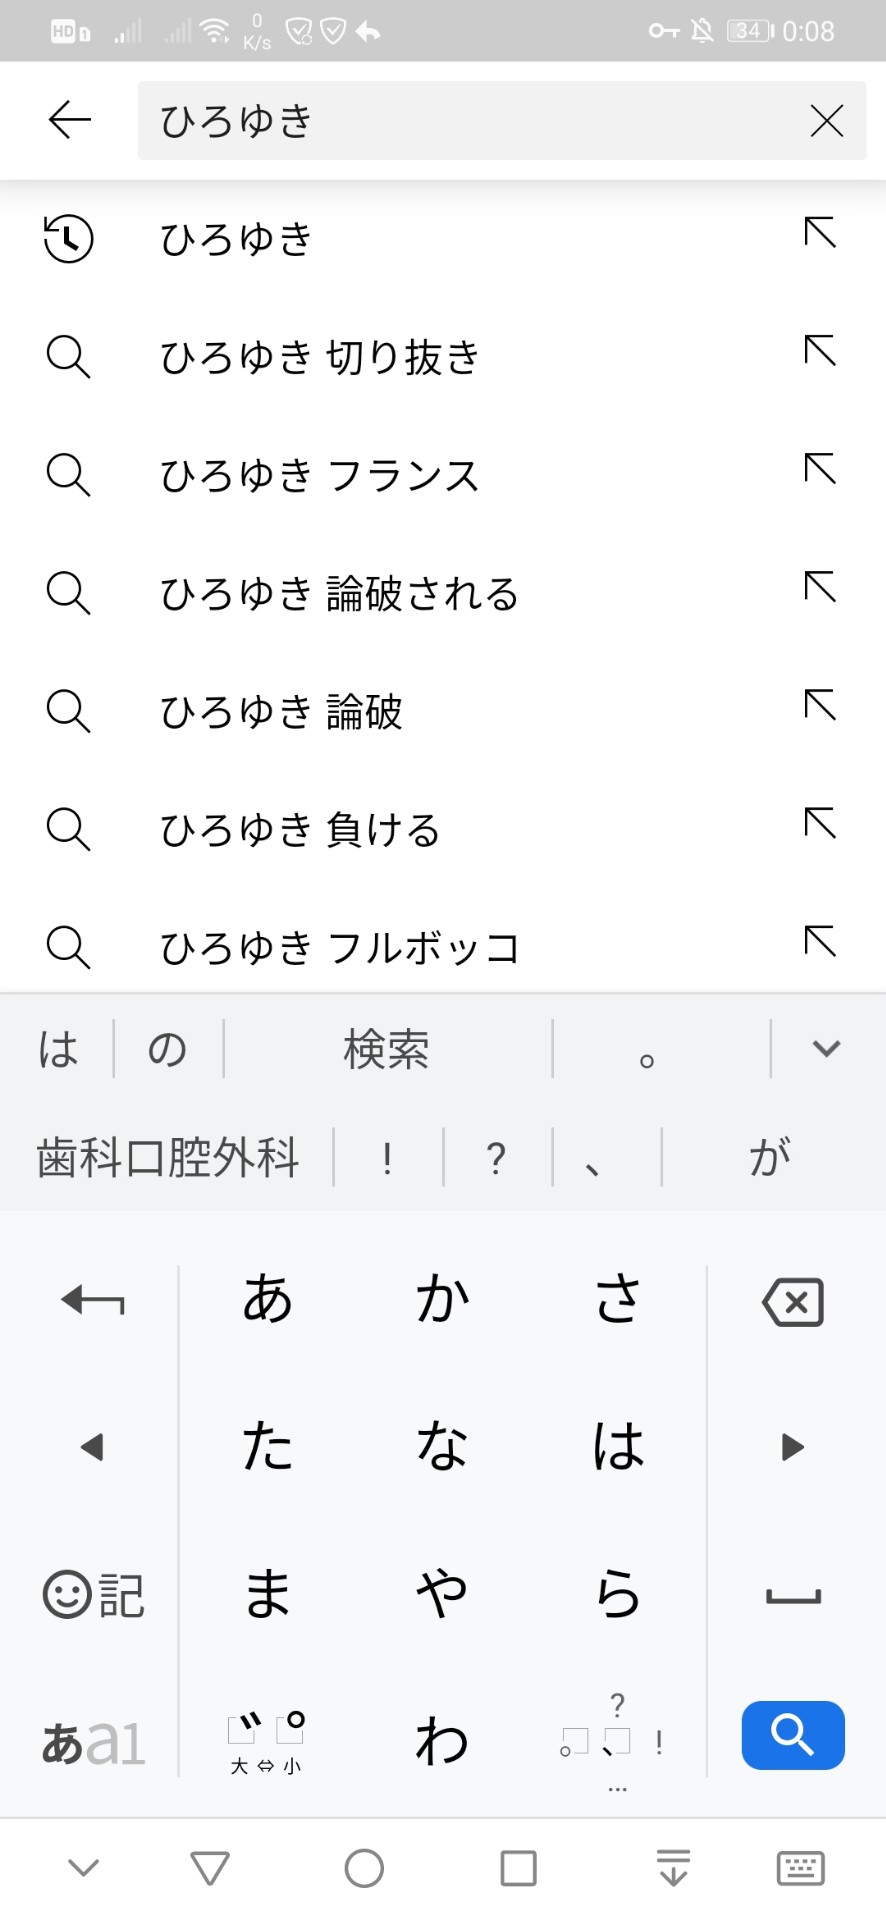
Task: Open keyboard switcher icon in navigation bar
Action: pyautogui.click(x=801, y=1867)
